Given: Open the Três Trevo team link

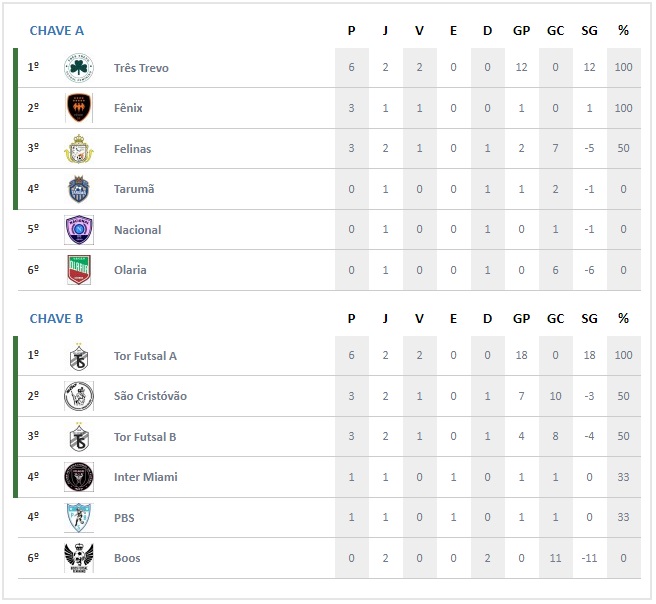Looking at the screenshot, I should pos(141,68).
